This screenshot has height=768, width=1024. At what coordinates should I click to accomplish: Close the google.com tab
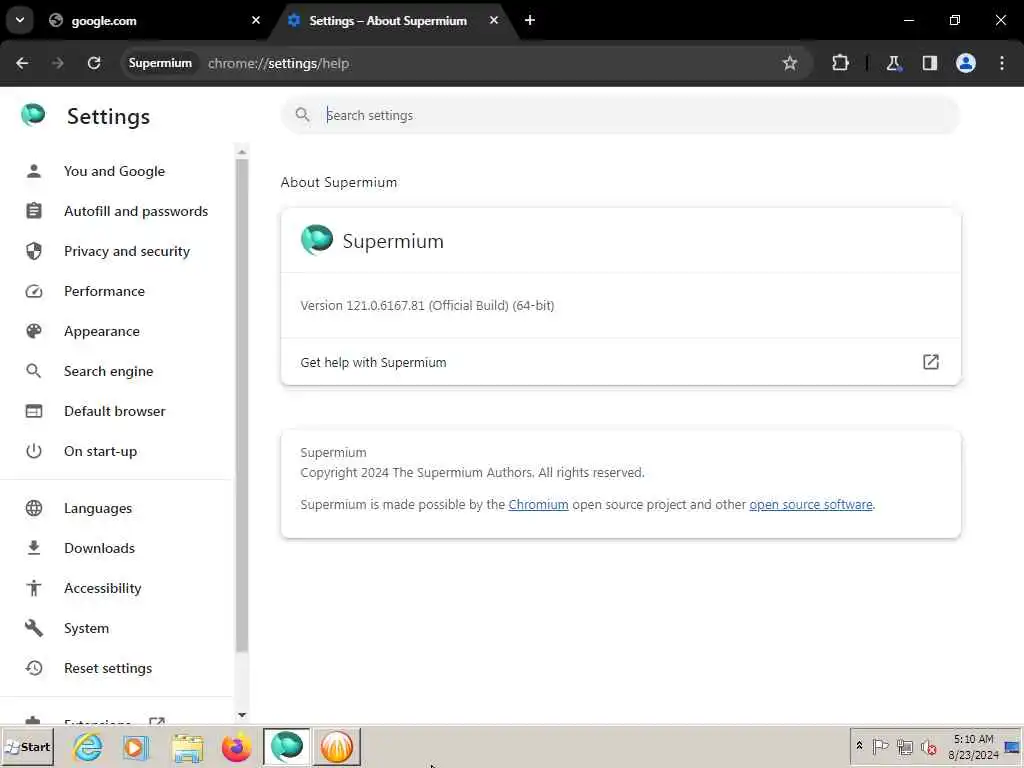(256, 21)
